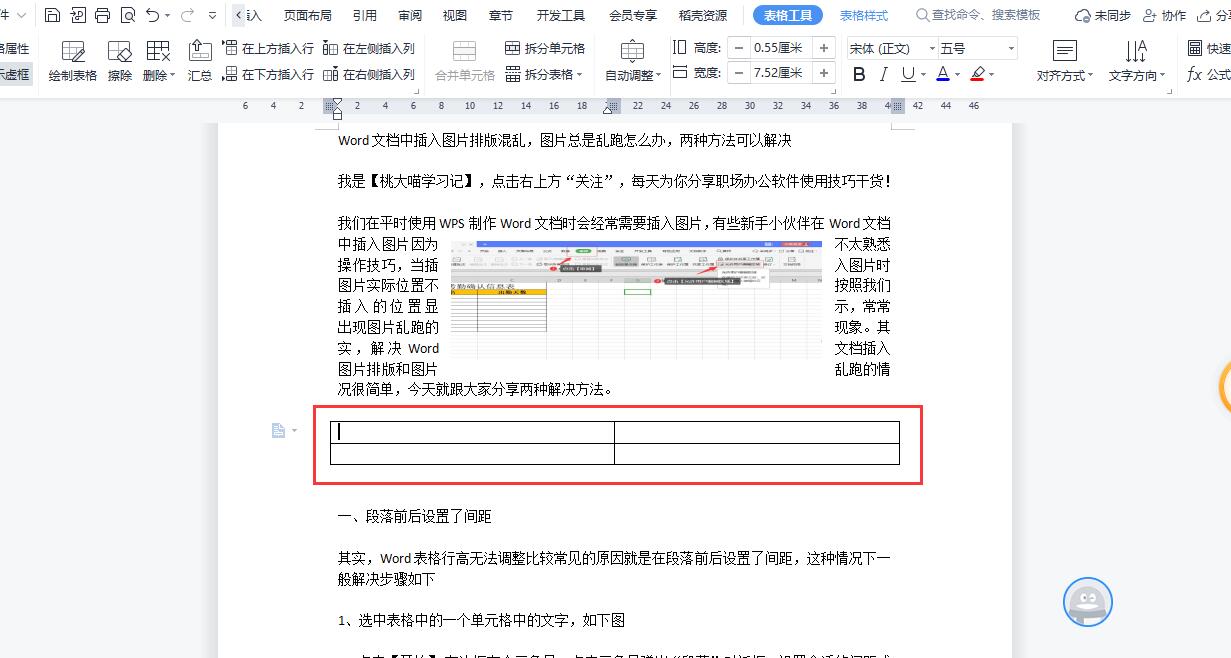The image size is (1231, 658).
Task: Switch to the 表格样式 tab
Action: pyautogui.click(x=863, y=15)
